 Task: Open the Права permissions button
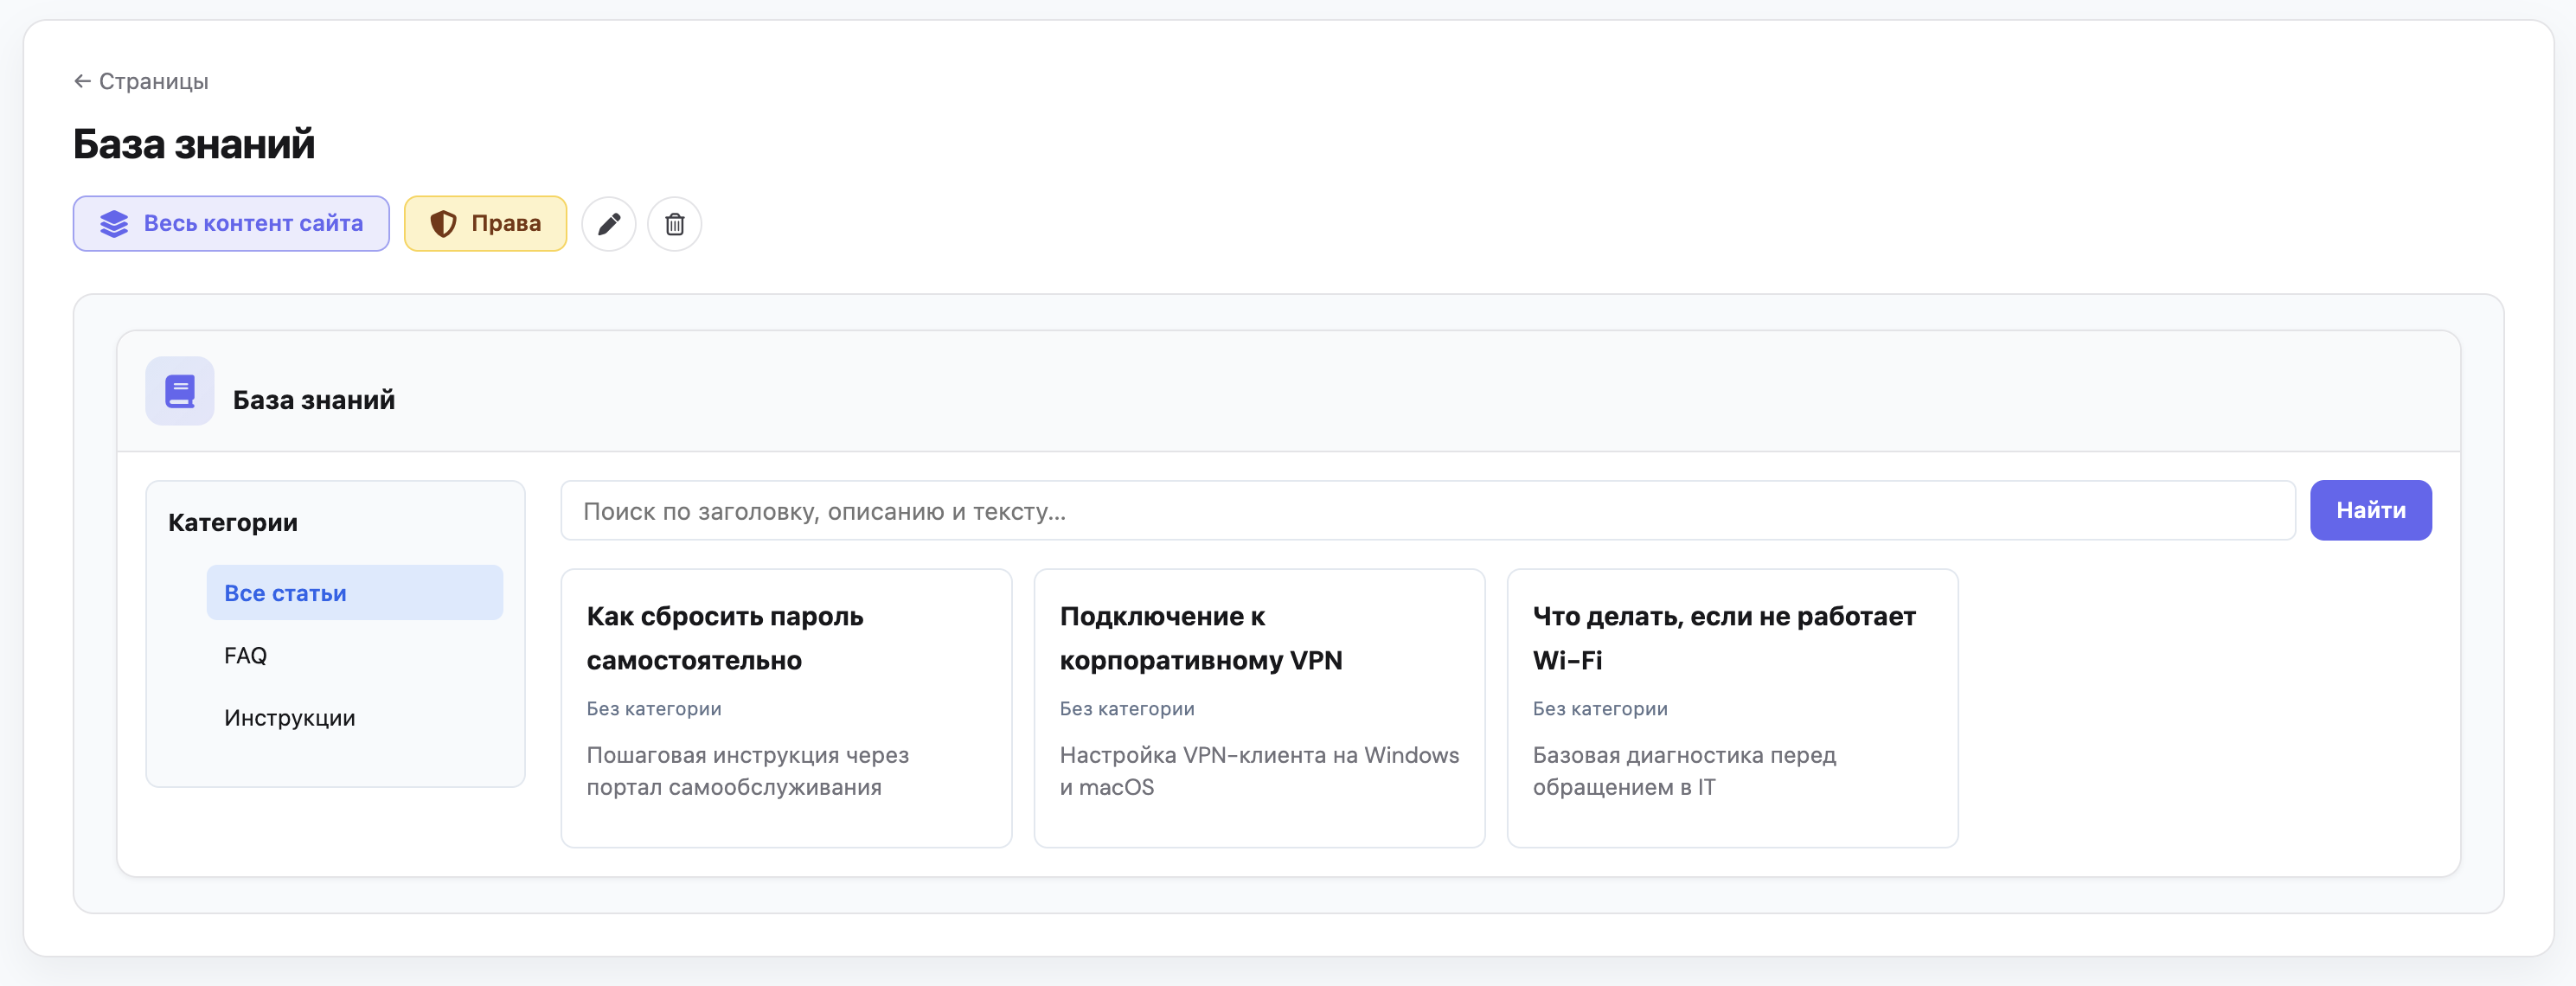pos(485,223)
